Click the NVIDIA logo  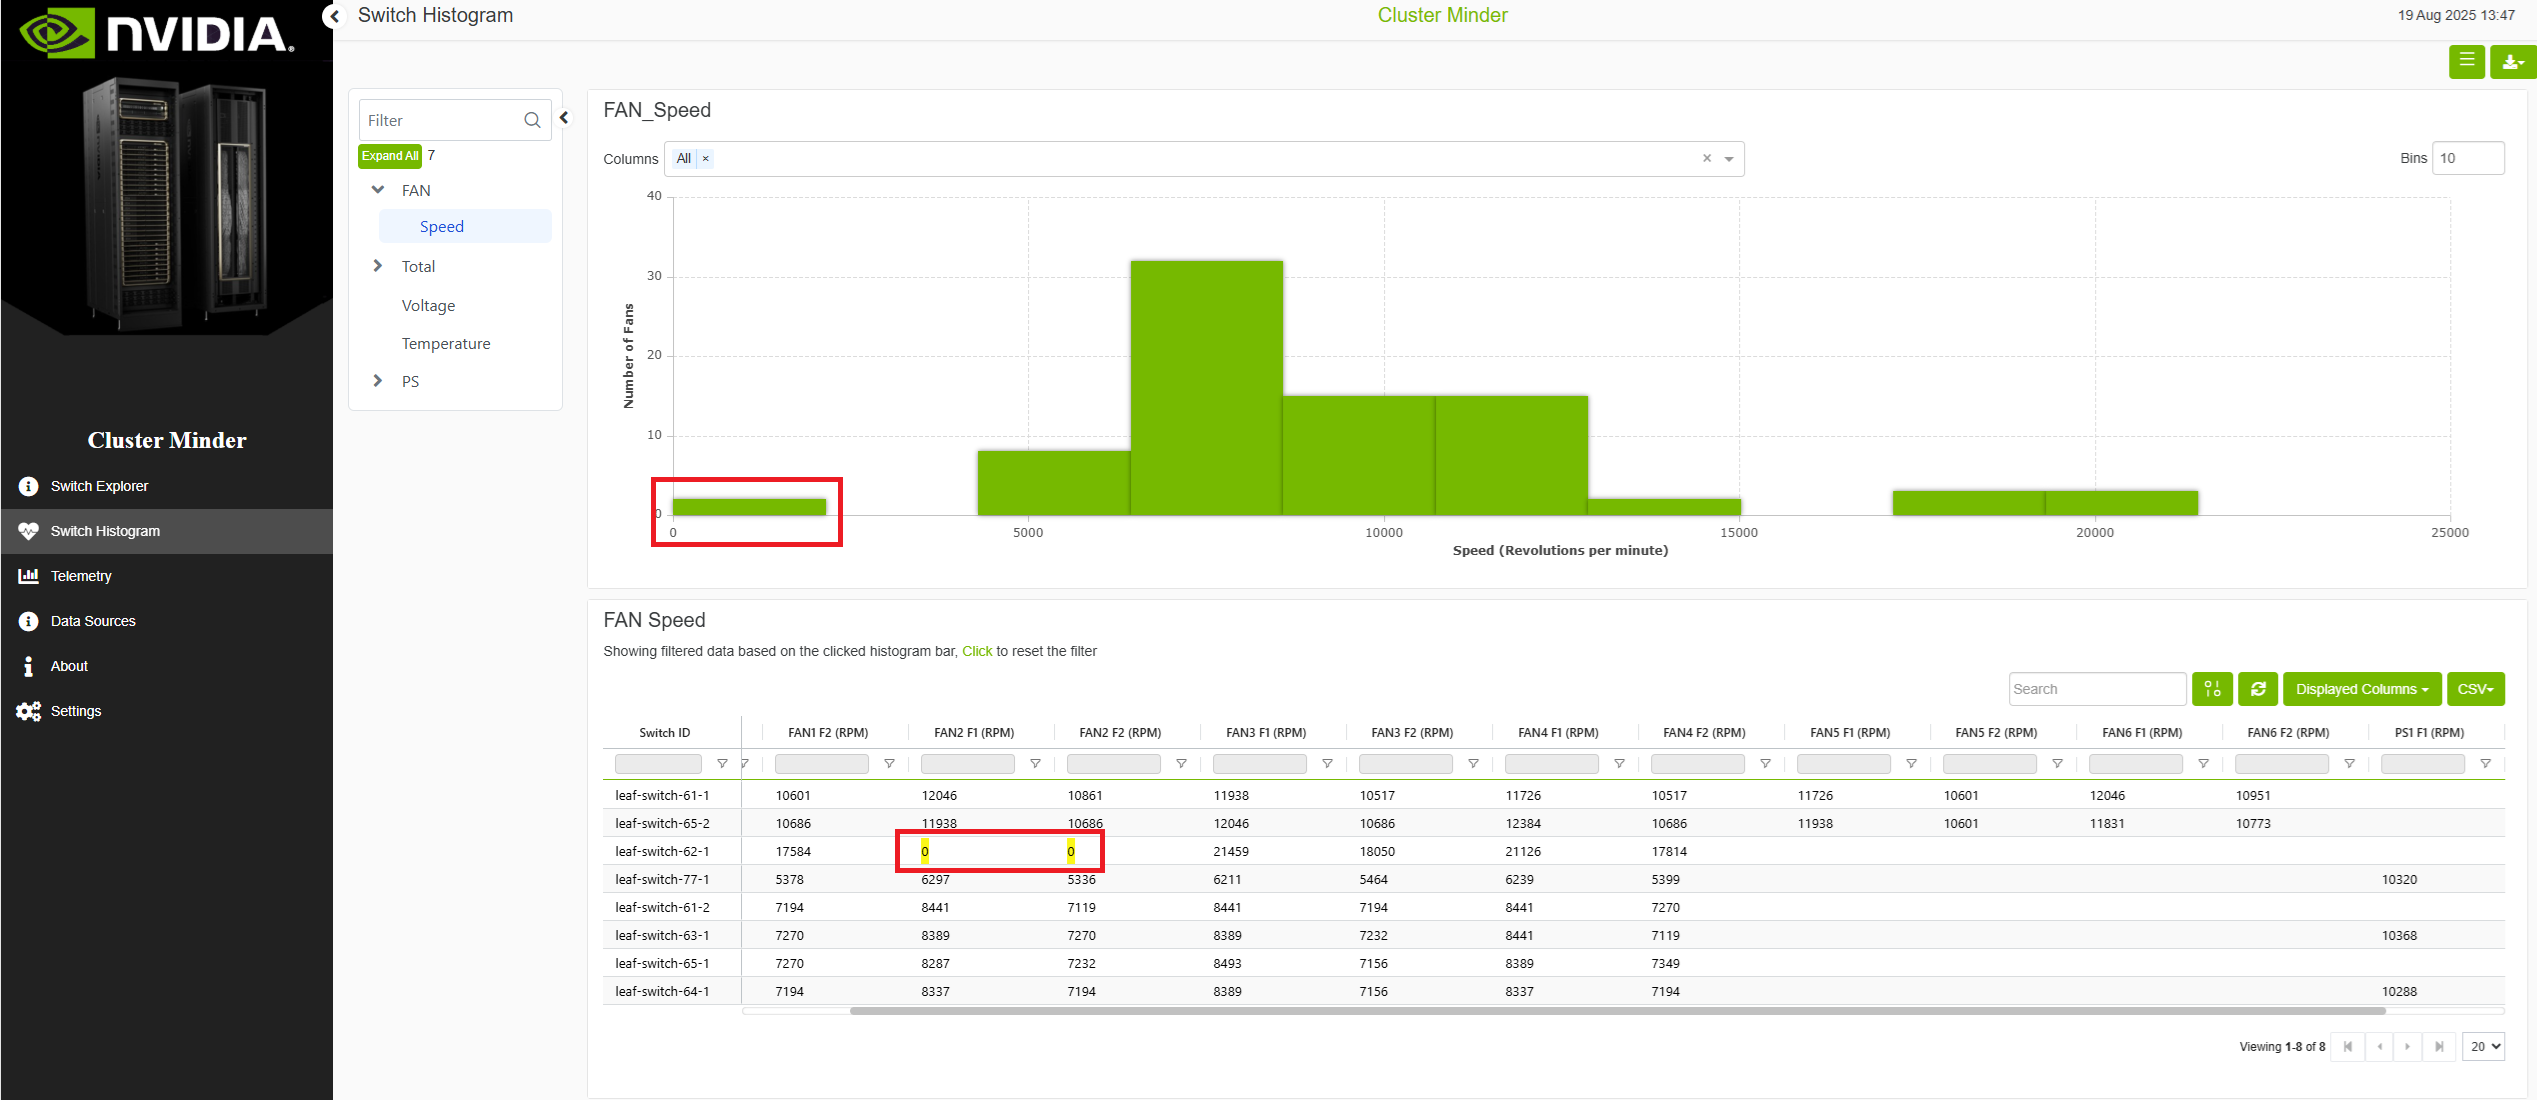pos(157,33)
